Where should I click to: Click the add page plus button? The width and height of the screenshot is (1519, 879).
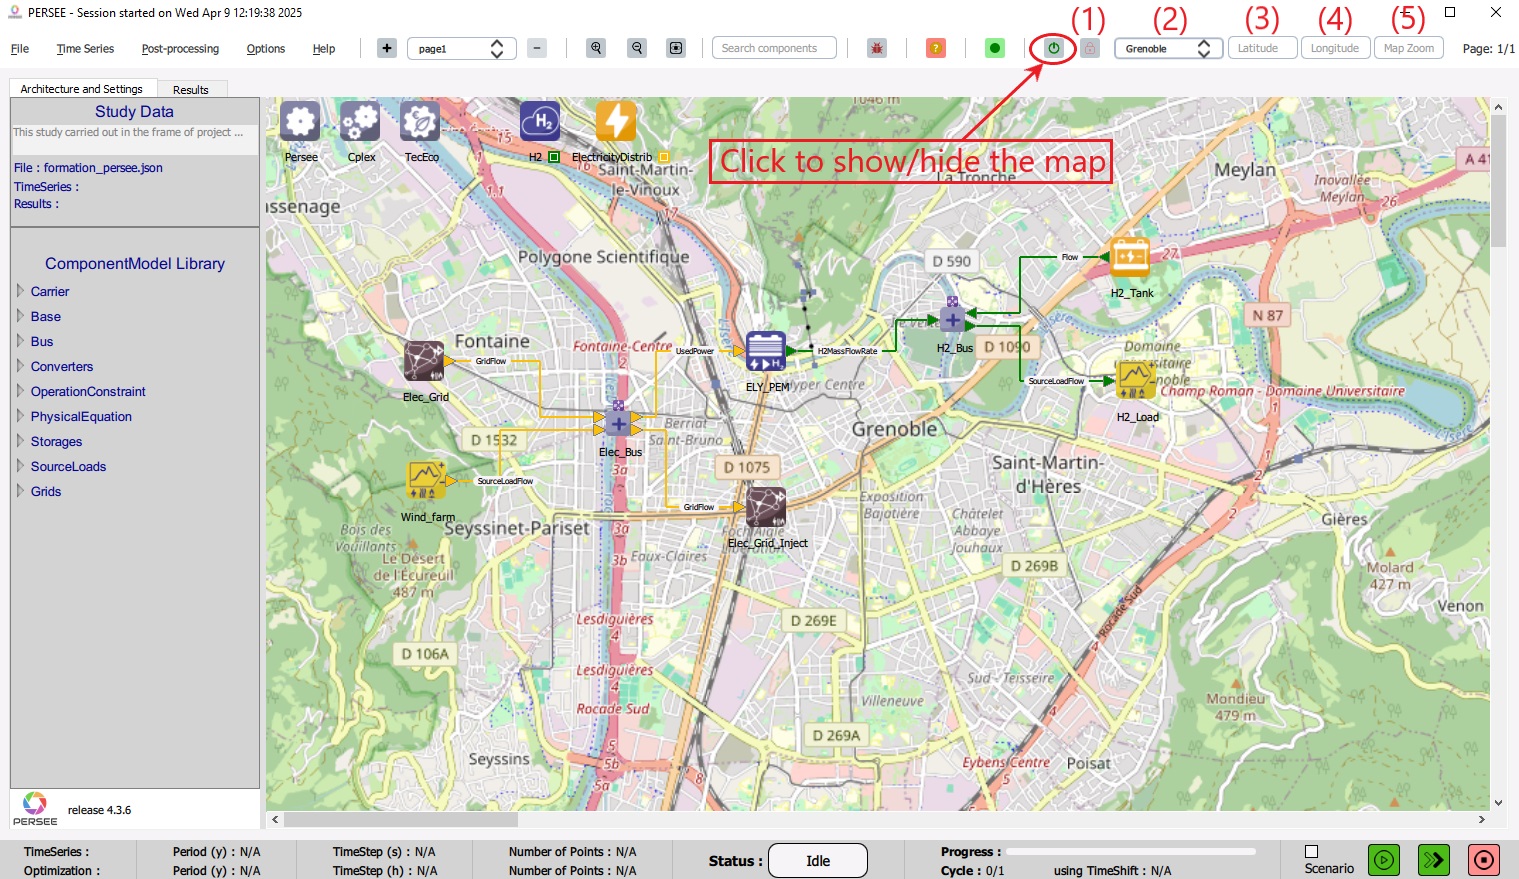pos(387,48)
